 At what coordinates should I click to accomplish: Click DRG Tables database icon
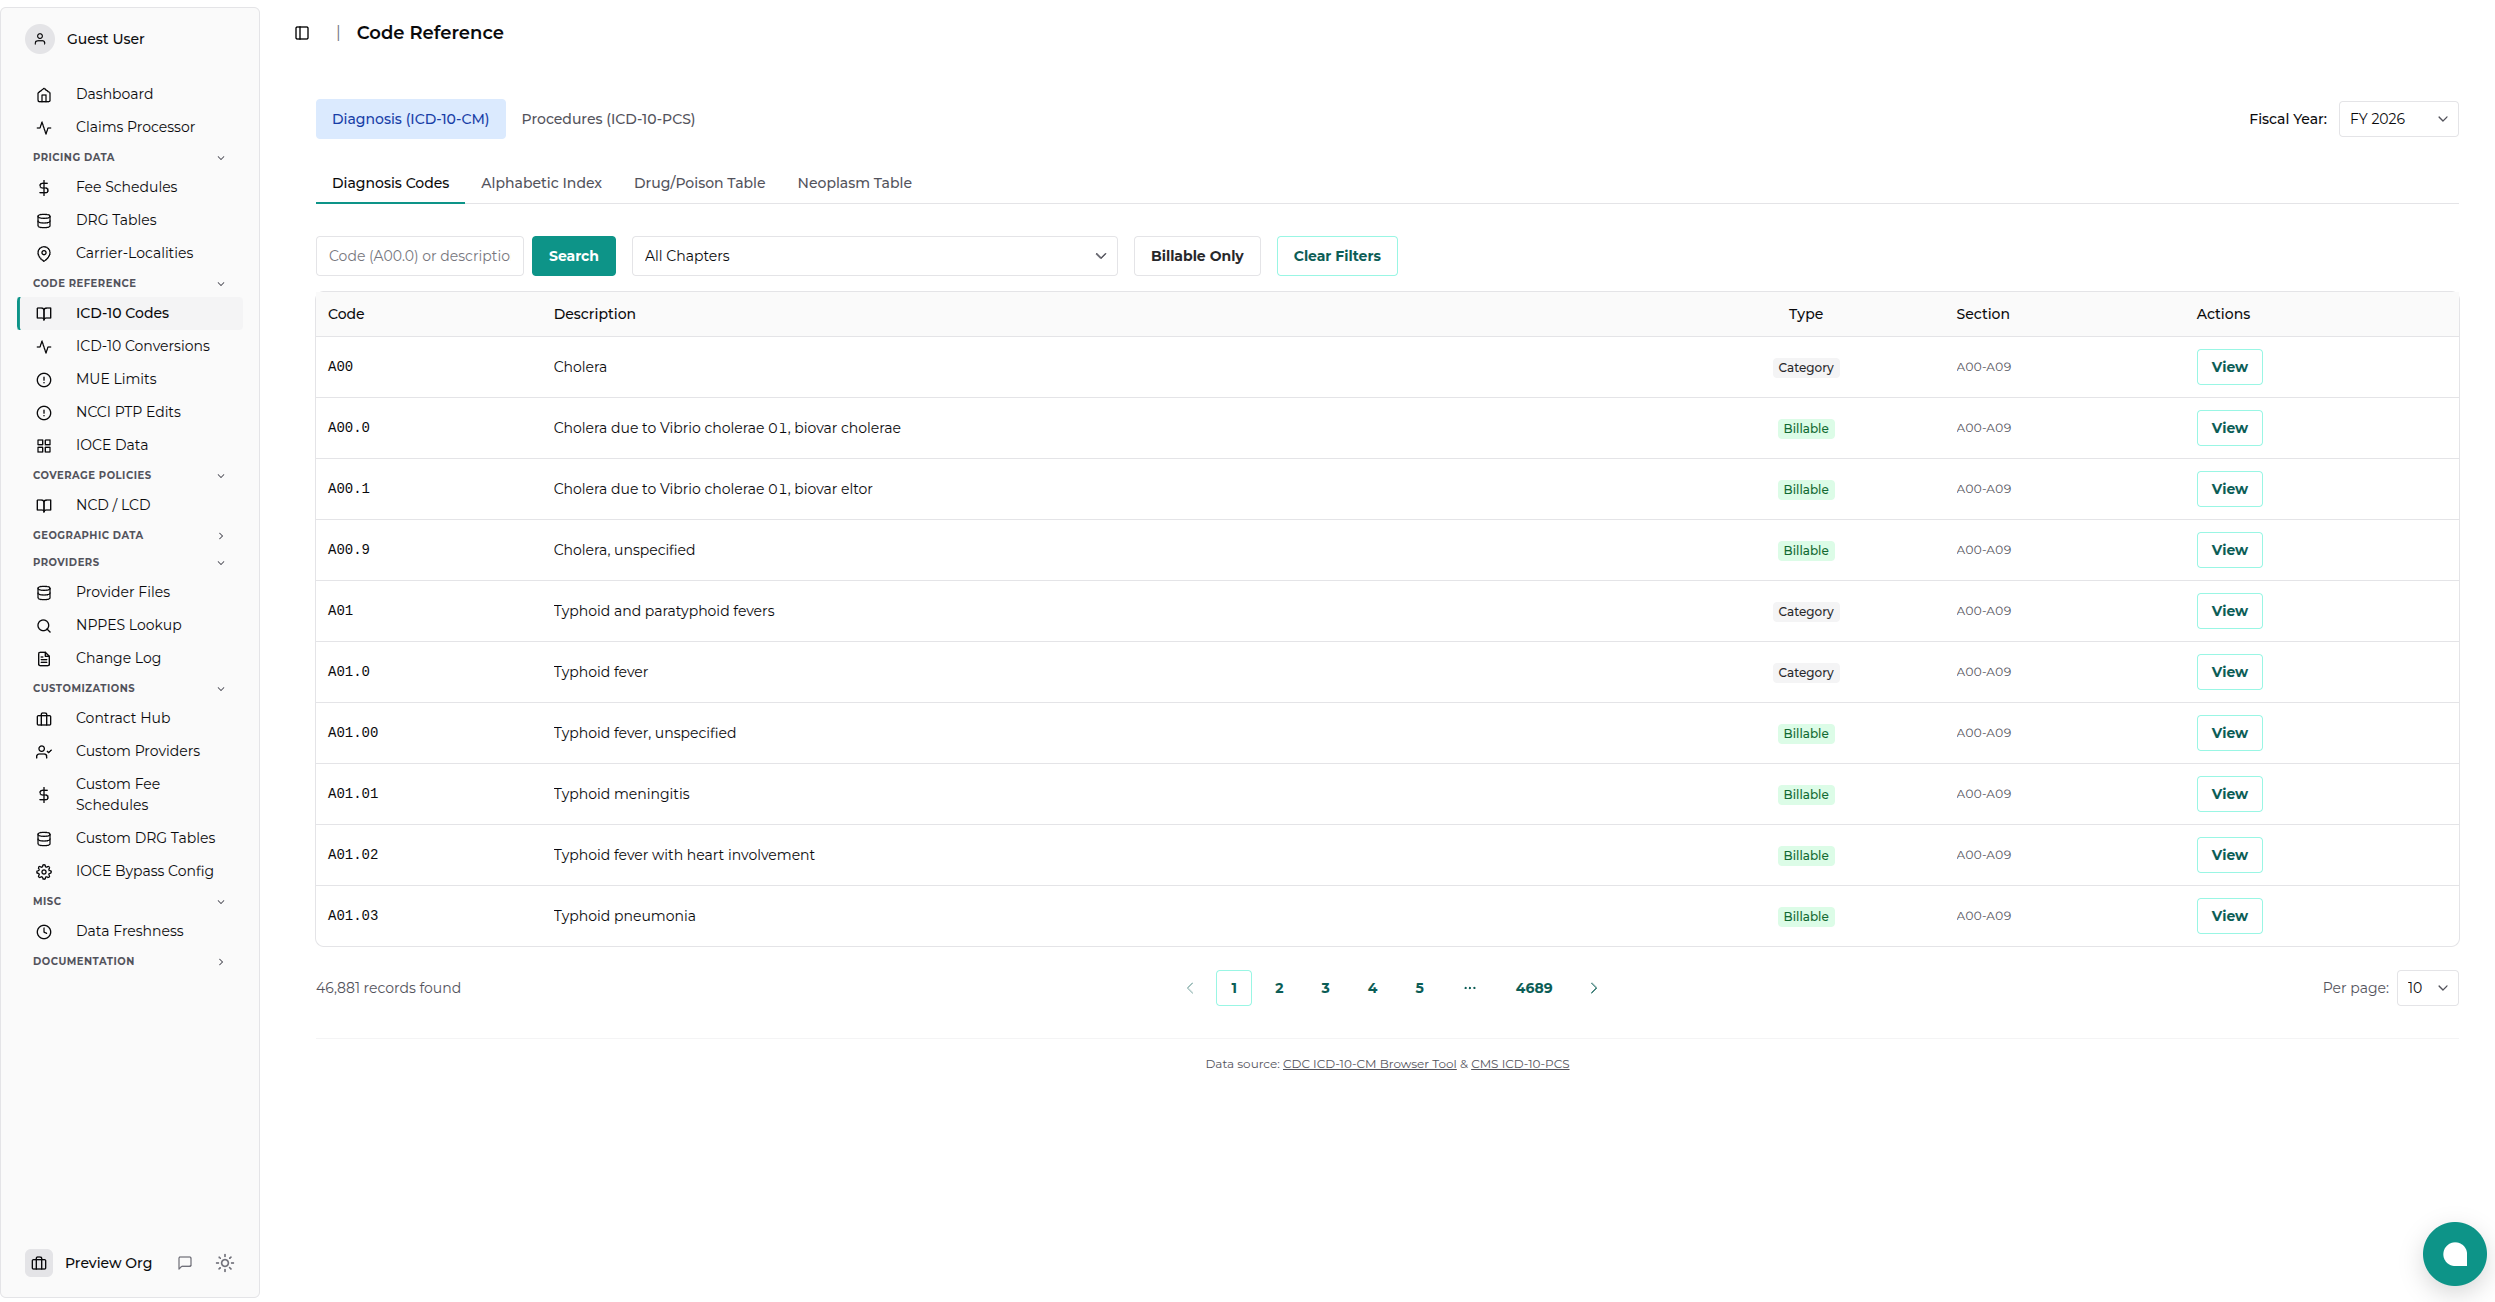pos(44,221)
